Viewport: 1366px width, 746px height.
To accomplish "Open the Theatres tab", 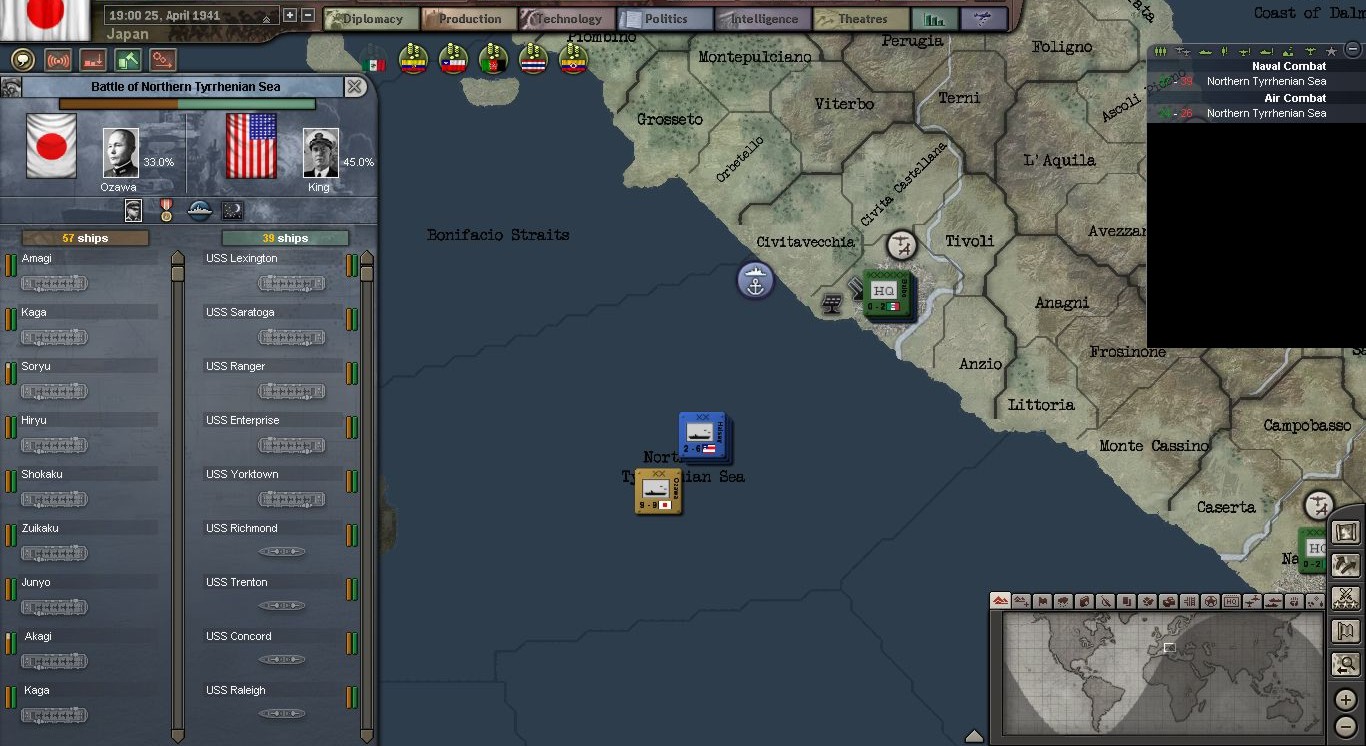I will (x=861, y=19).
